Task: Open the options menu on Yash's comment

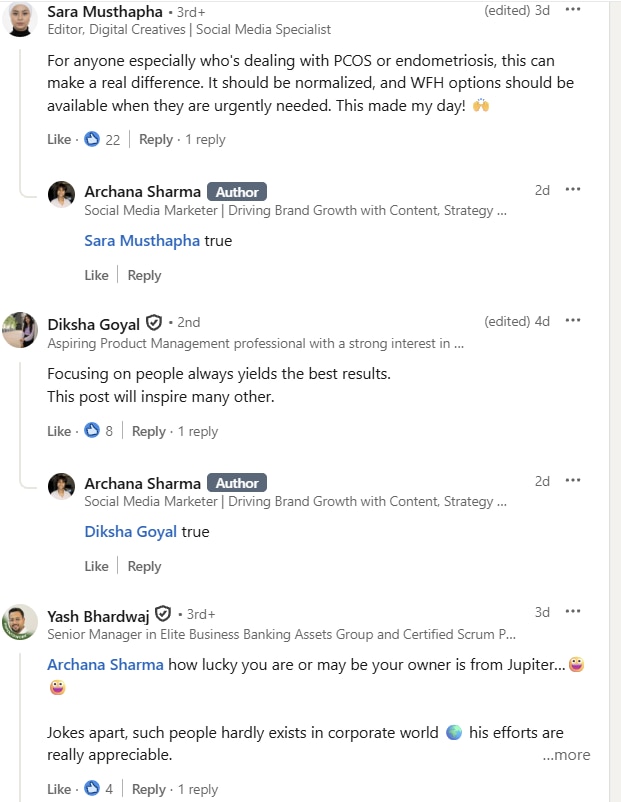Action: click(x=573, y=611)
